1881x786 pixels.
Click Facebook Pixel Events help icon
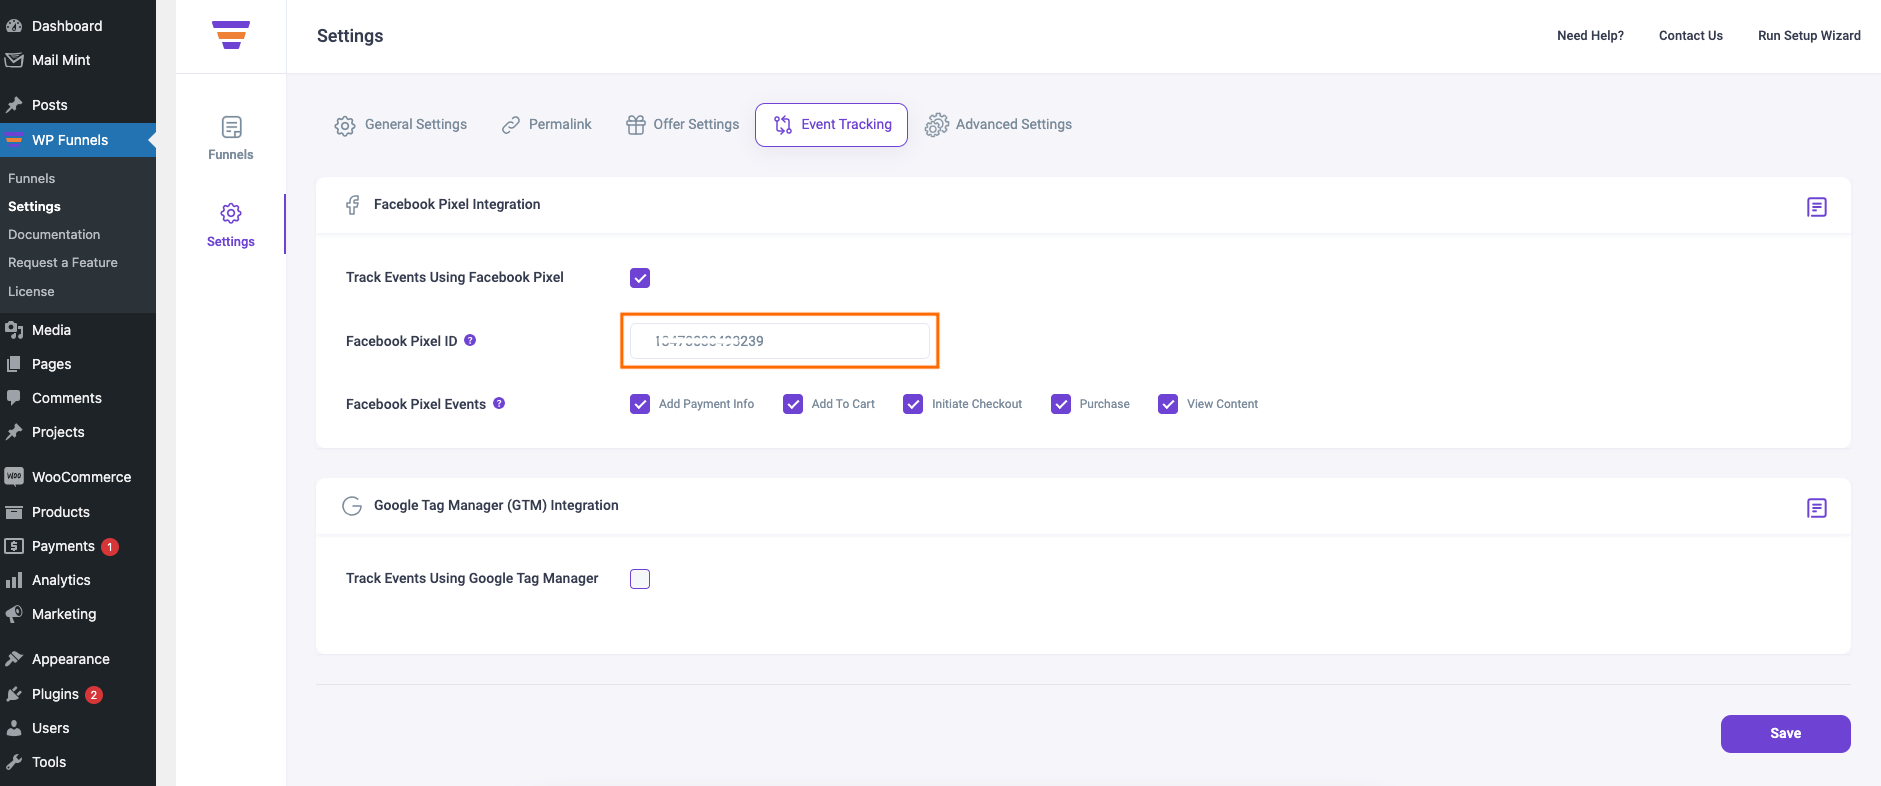[499, 403]
